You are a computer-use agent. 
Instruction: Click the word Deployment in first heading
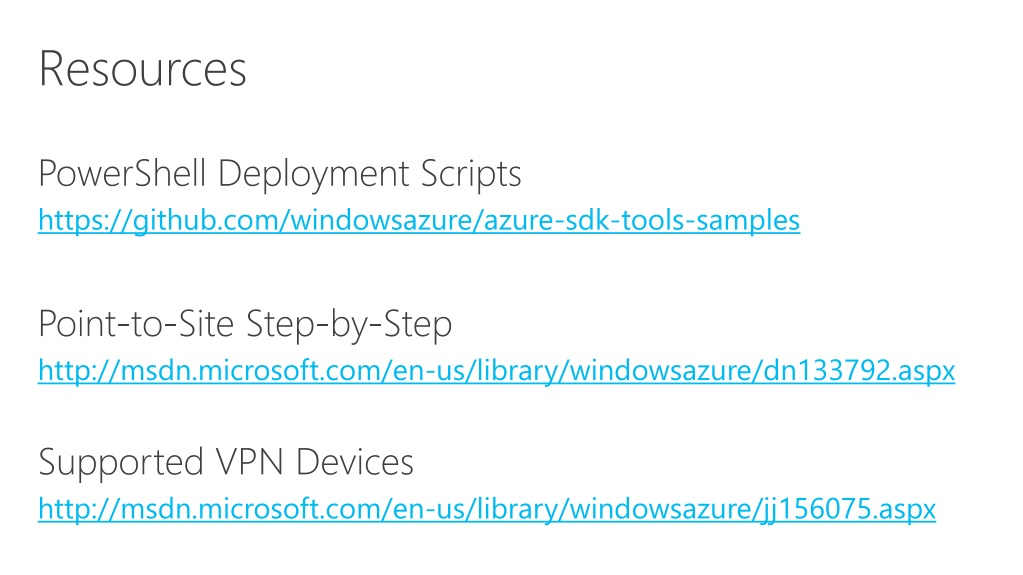coord(314,175)
